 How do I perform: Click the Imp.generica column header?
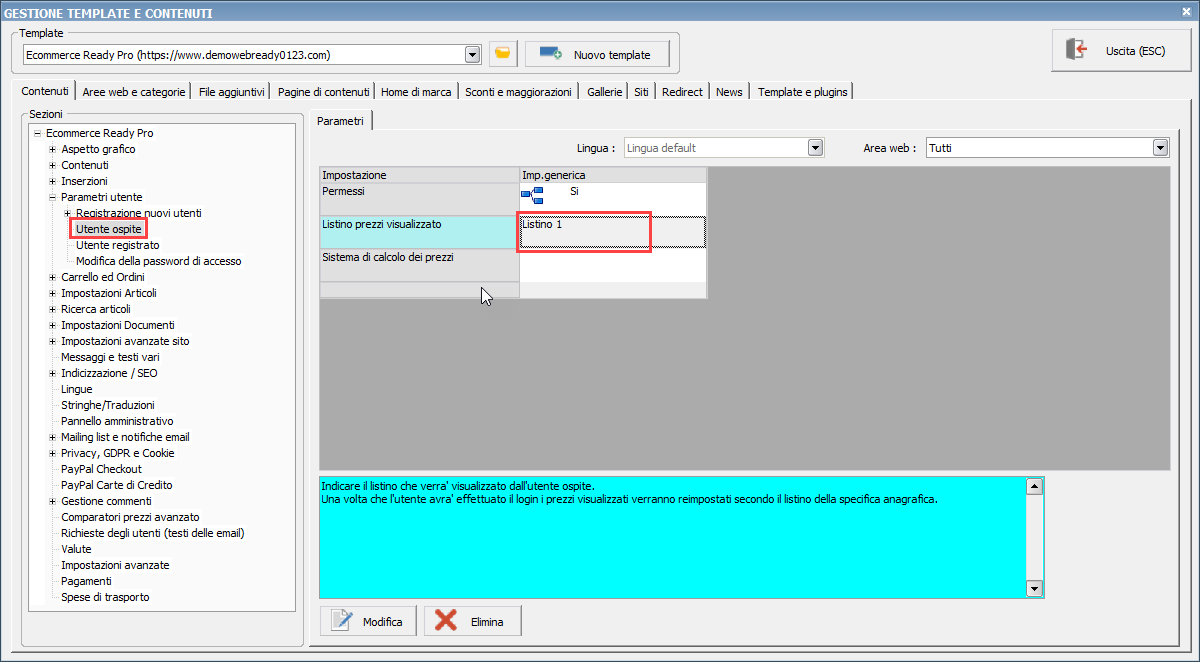tap(613, 175)
